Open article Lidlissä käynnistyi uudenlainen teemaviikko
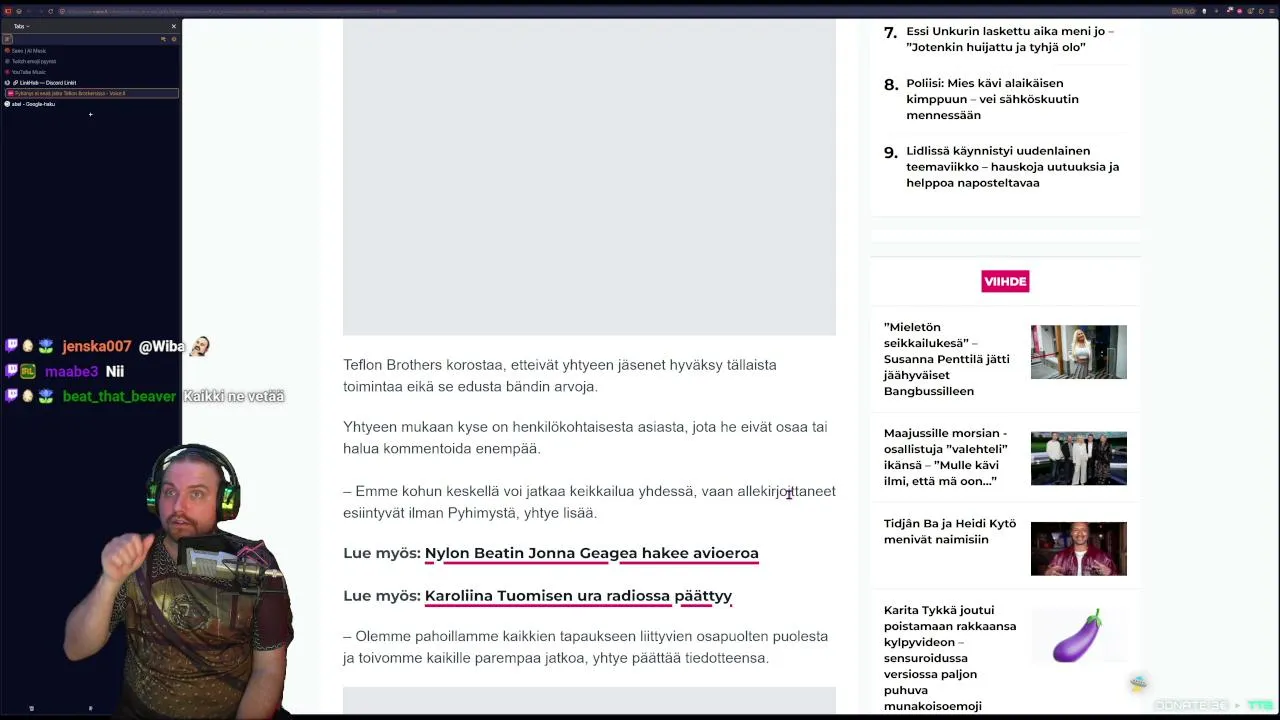This screenshot has width=1280, height=720. tap(1012, 167)
